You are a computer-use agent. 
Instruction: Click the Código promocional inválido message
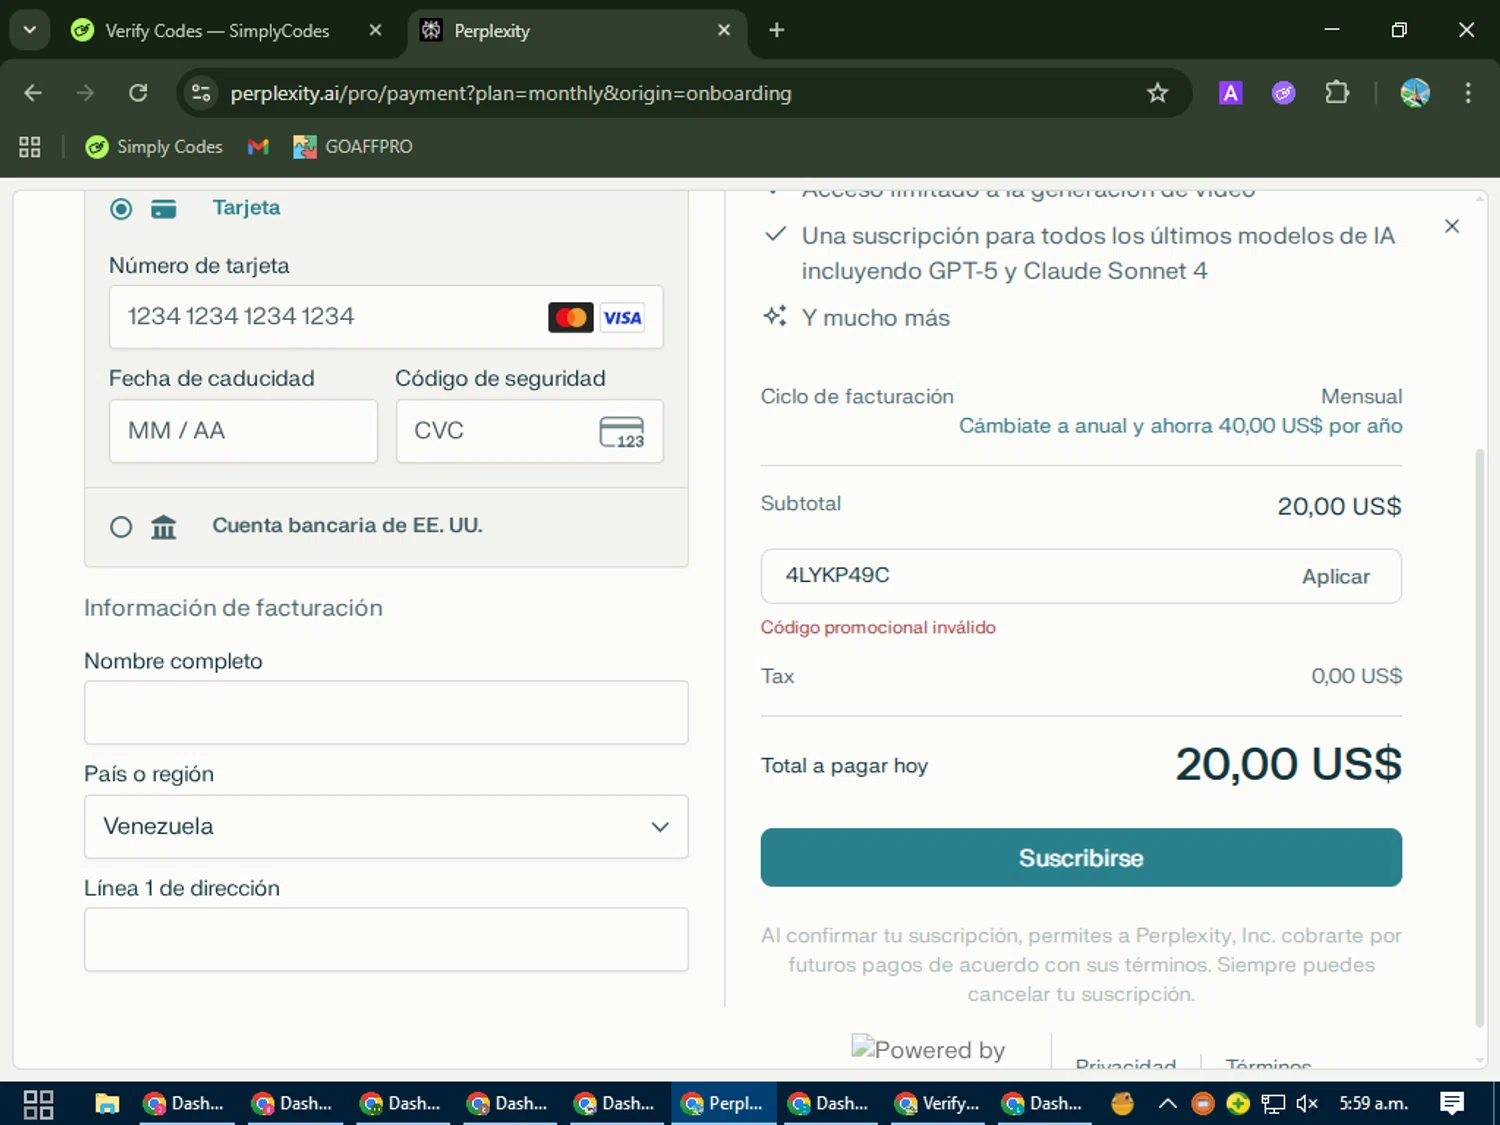point(878,628)
